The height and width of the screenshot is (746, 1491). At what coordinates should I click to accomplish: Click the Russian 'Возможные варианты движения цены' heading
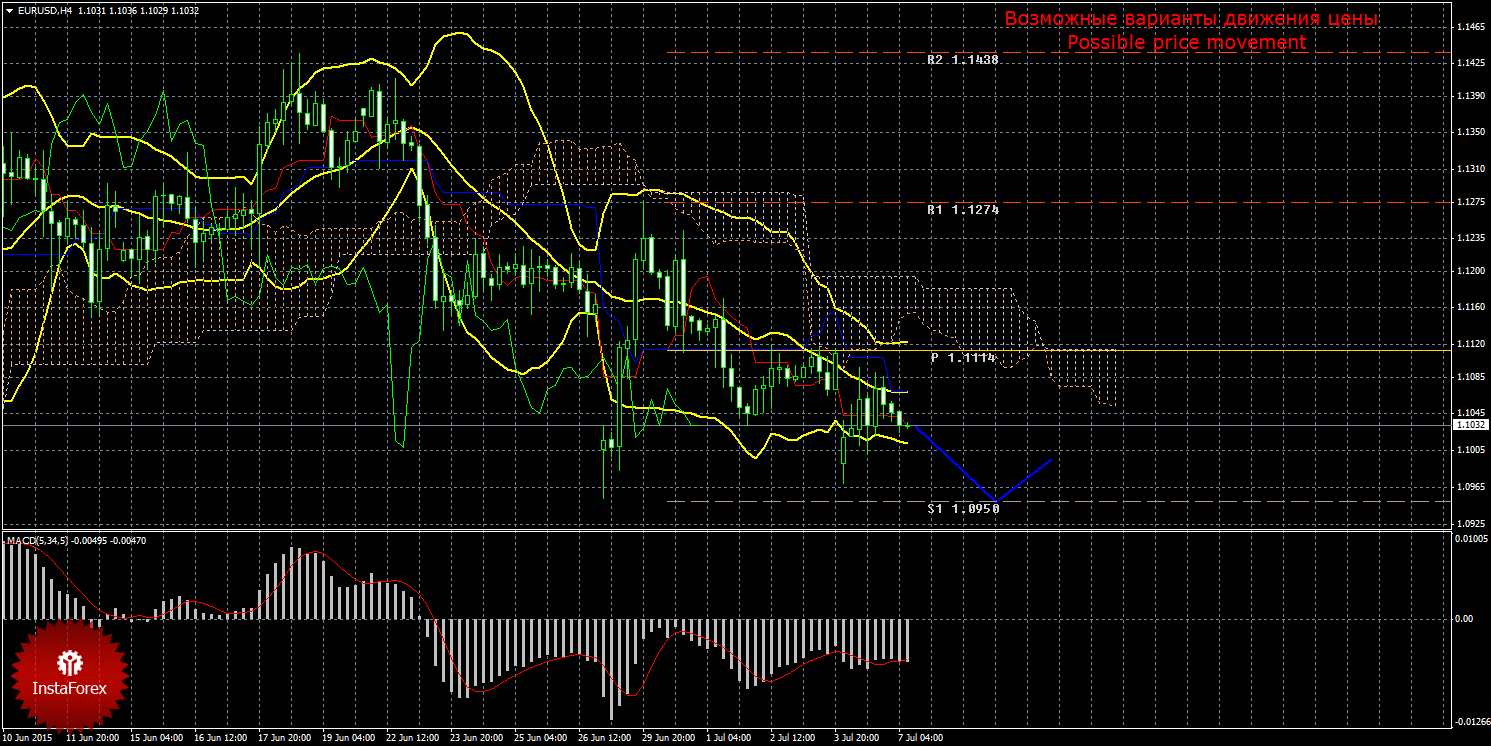[1191, 19]
